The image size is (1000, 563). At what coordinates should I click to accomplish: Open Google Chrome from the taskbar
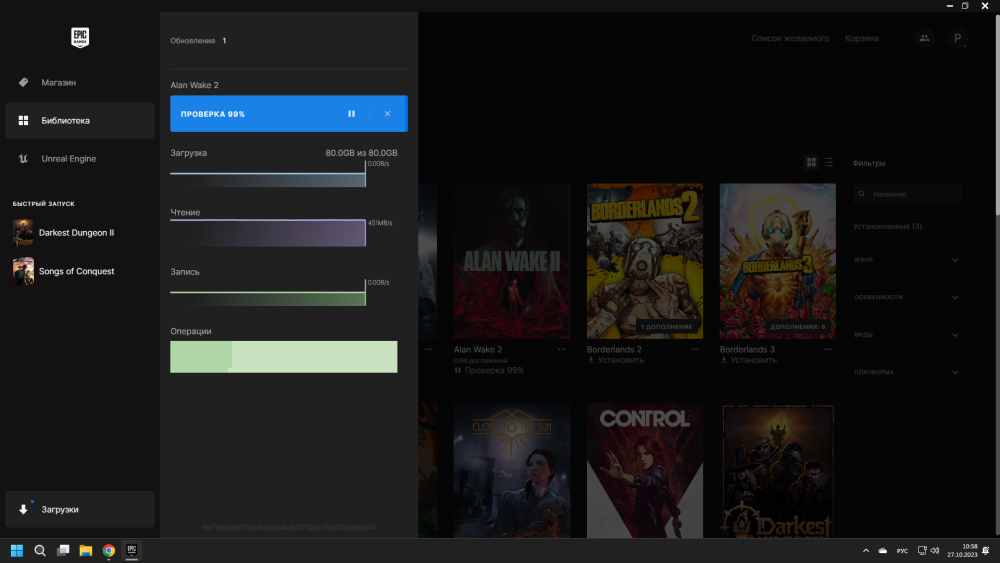pyautogui.click(x=108, y=550)
